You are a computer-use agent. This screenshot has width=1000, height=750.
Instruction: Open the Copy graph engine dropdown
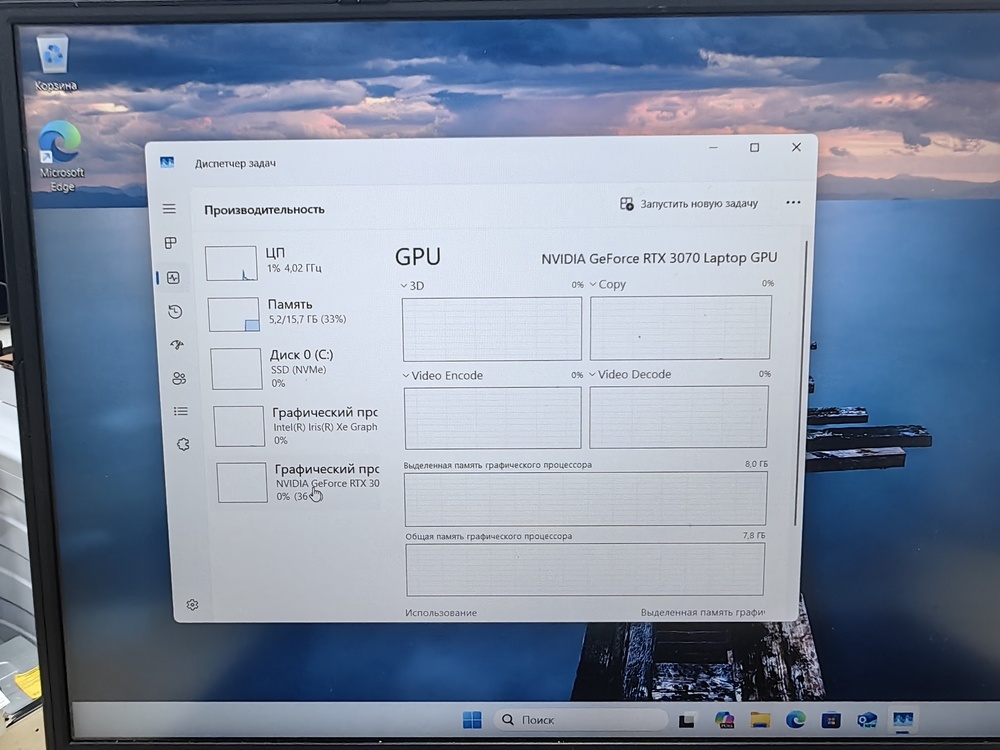[607, 285]
